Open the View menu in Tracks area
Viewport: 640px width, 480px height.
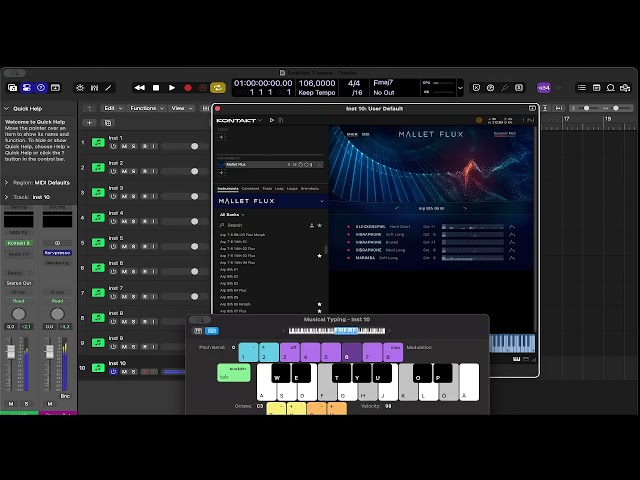[182, 108]
